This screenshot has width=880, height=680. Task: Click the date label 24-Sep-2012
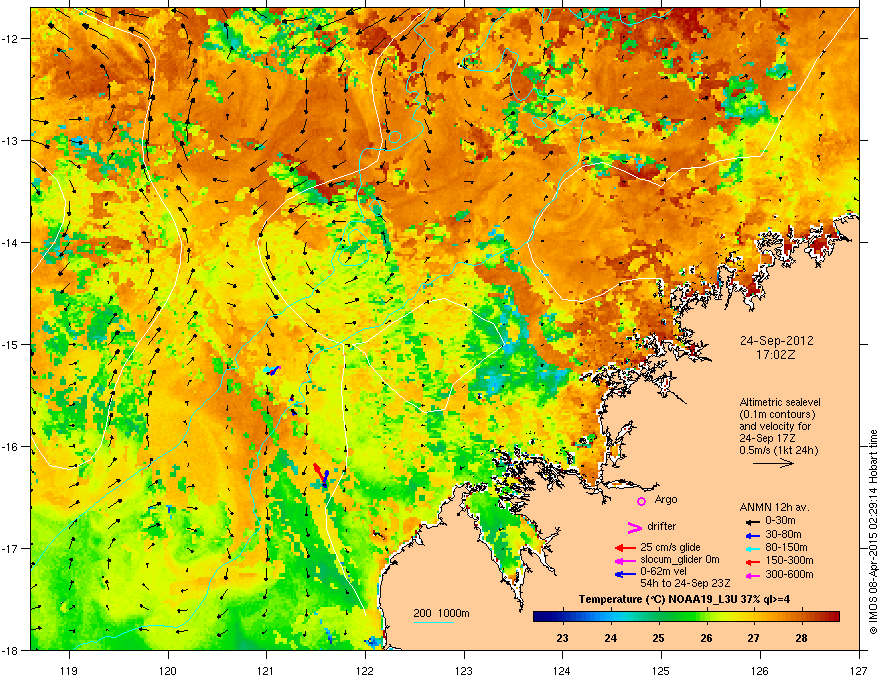pyautogui.click(x=776, y=341)
